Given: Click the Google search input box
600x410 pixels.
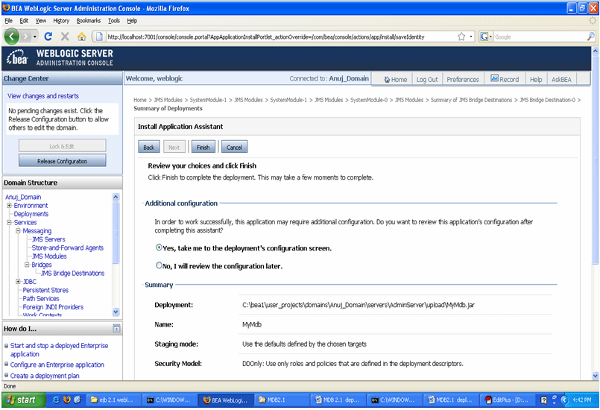Looking at the screenshot, I should (540, 37).
